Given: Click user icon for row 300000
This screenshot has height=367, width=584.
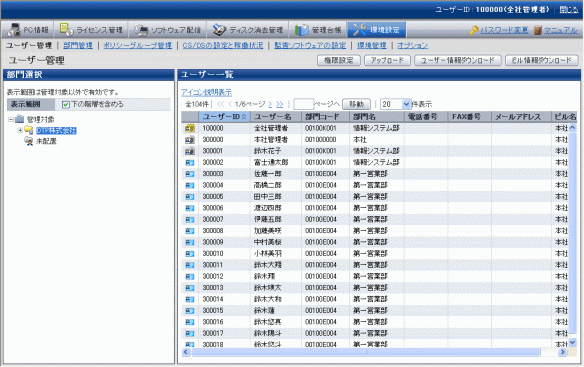Looking at the screenshot, I should tap(190, 140).
